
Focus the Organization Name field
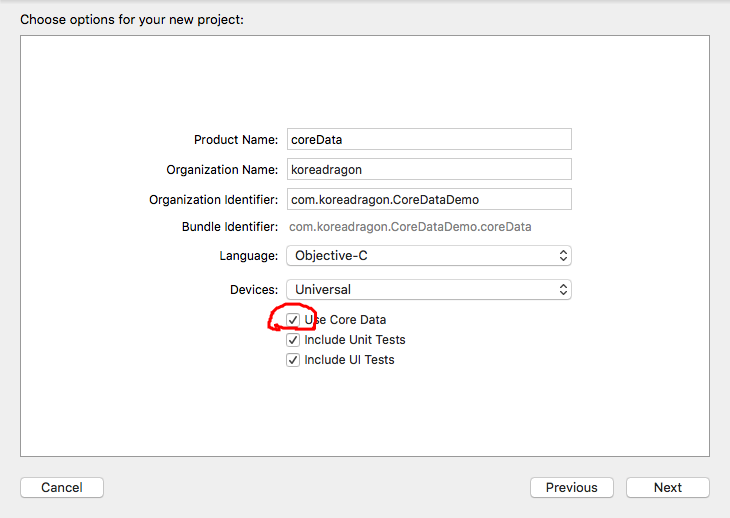(429, 169)
